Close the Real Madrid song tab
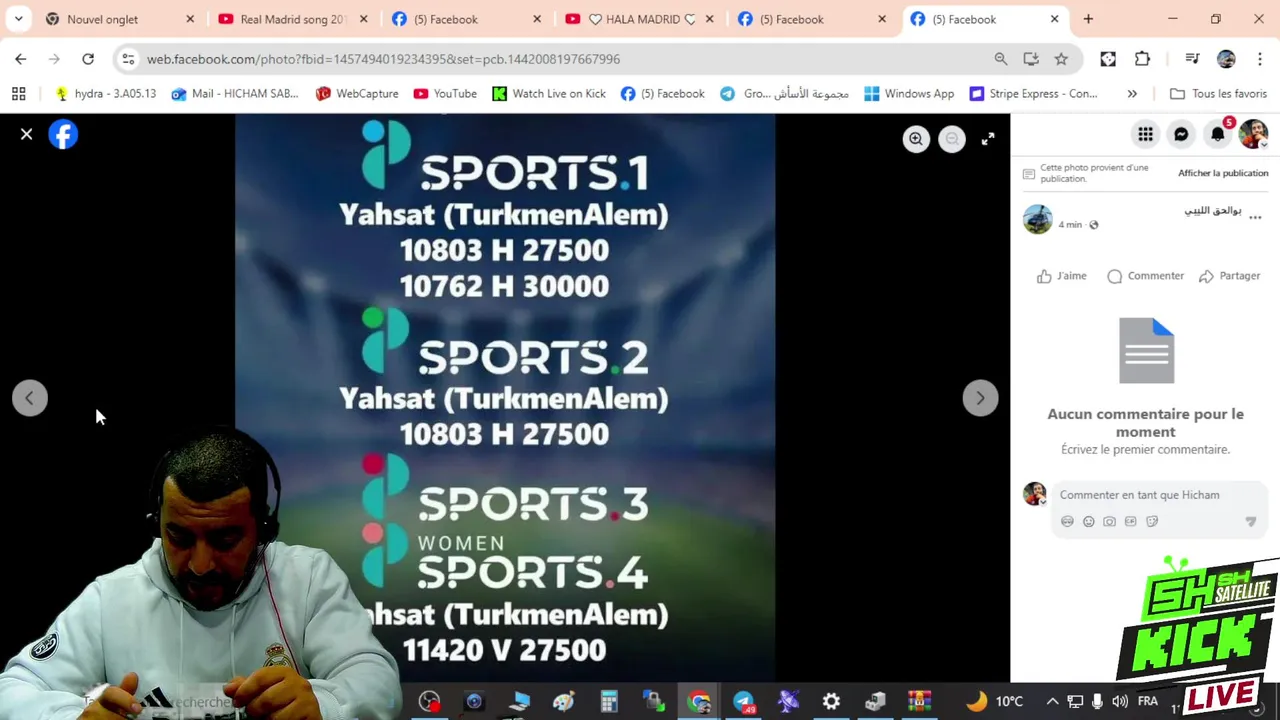1280x720 pixels. (363, 19)
